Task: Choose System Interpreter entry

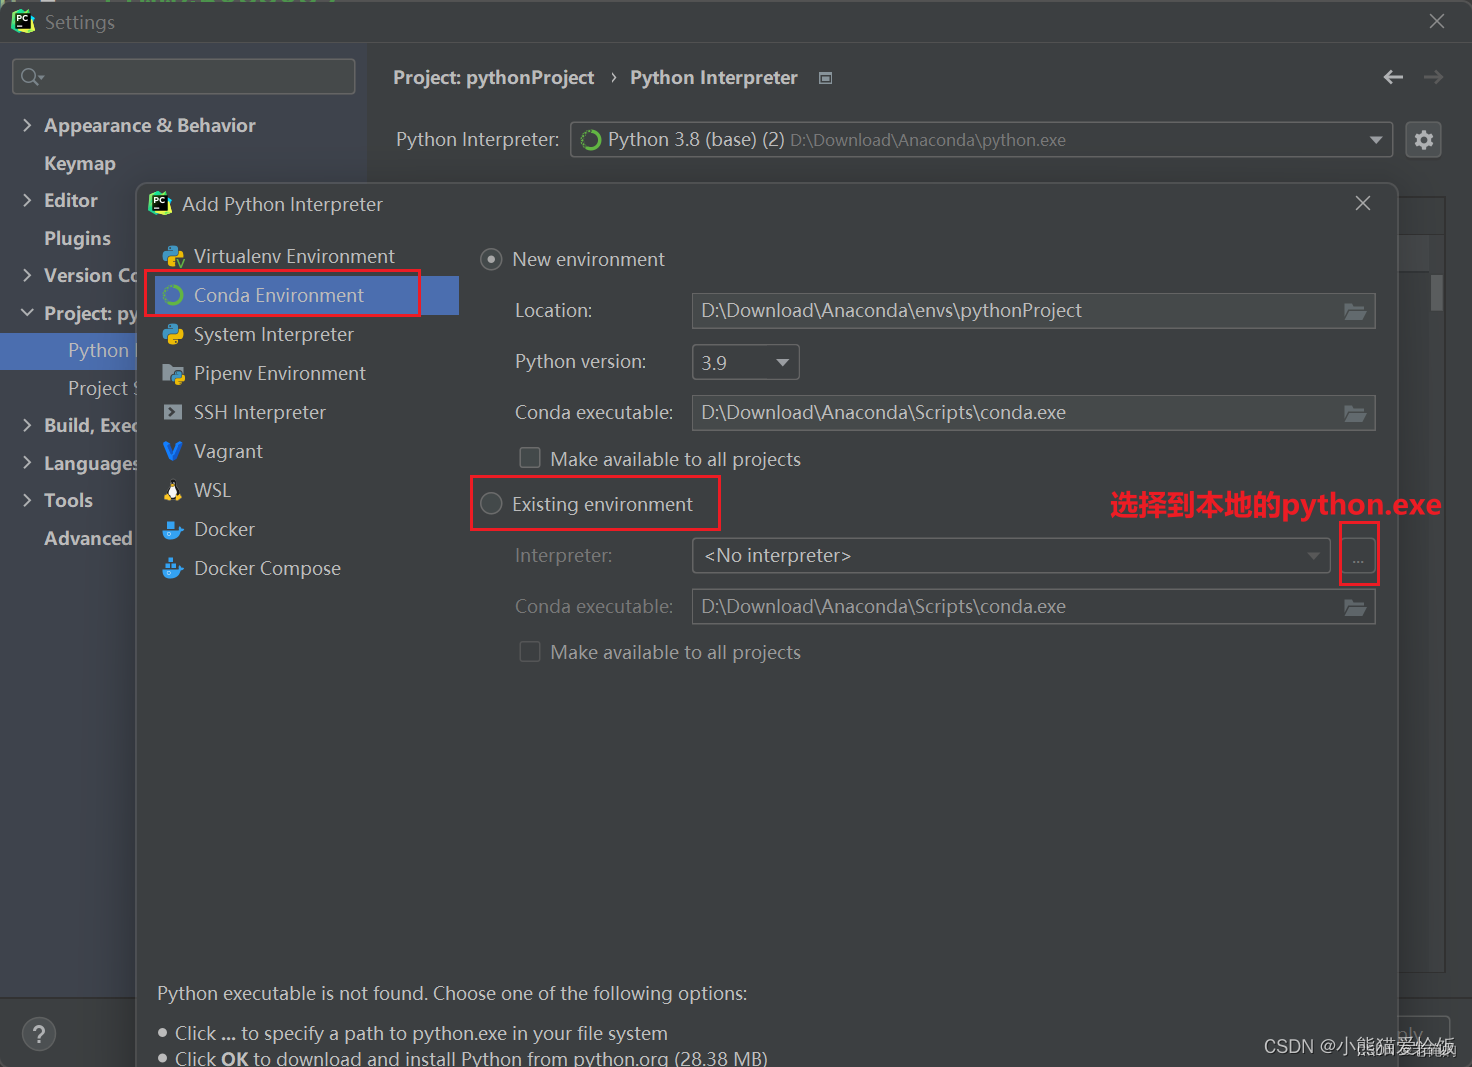Action: click(x=273, y=334)
